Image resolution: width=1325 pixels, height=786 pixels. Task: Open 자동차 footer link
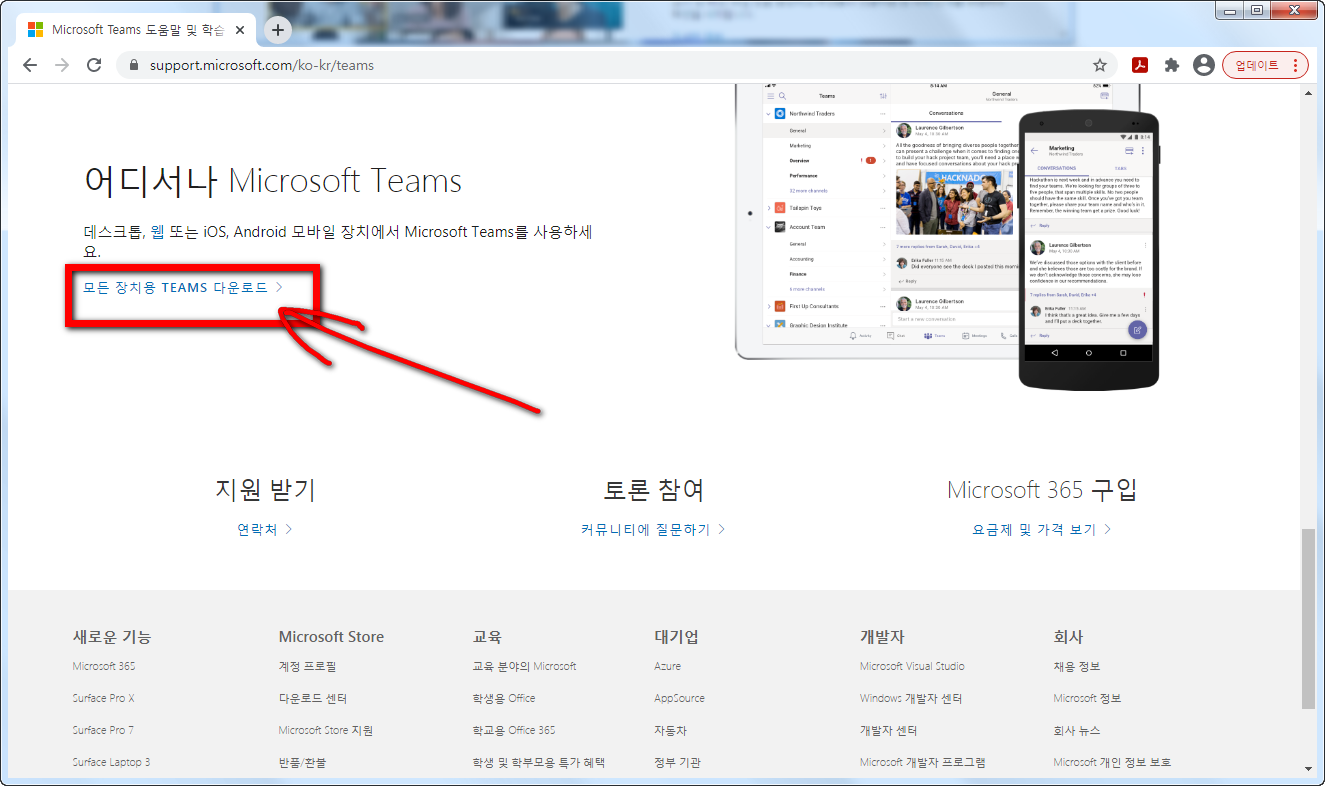[x=670, y=730]
